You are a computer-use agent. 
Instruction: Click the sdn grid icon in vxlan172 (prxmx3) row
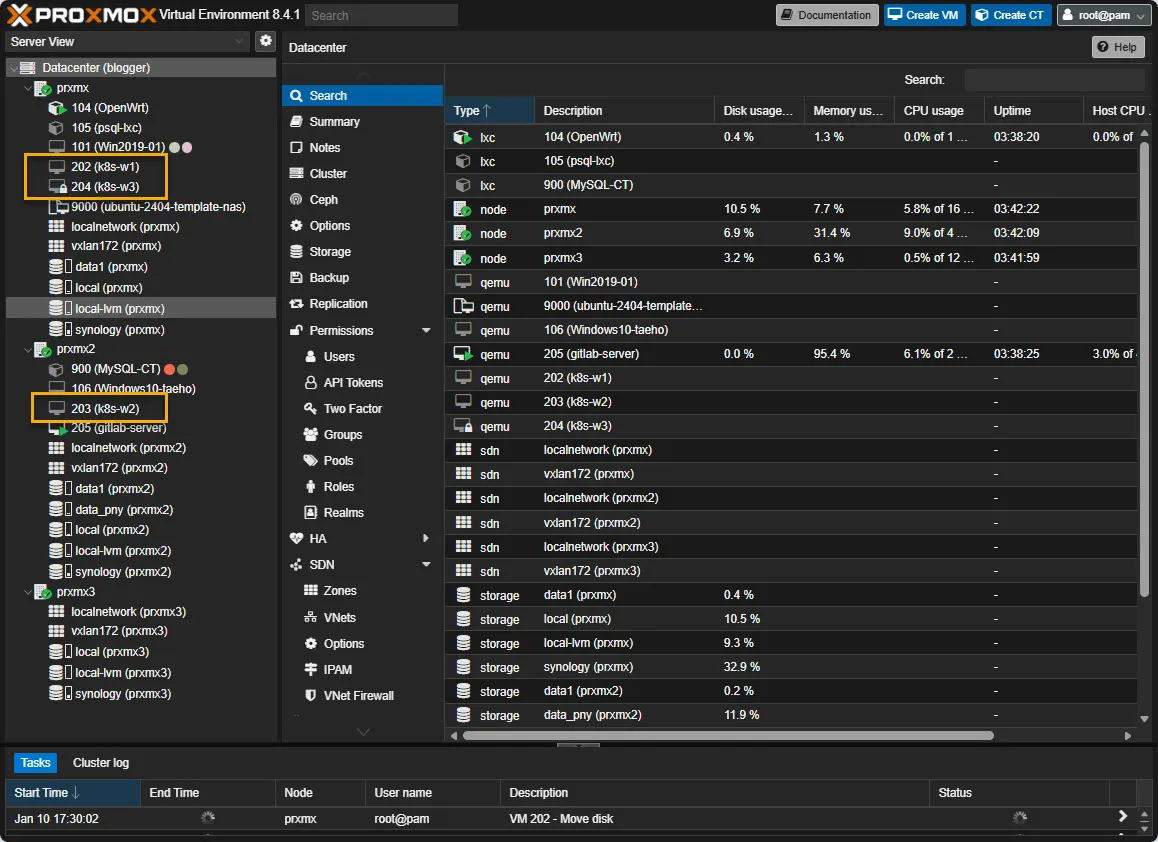coord(464,570)
